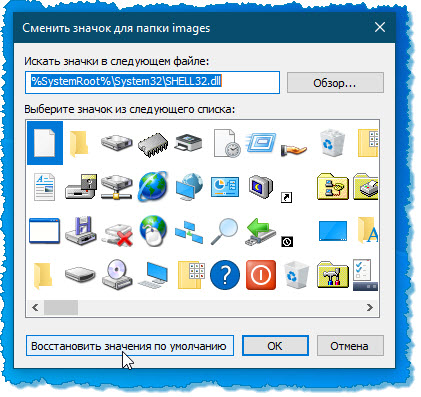421x397 pixels.
Task: Select the small clock overlay icon
Action: coord(287,241)
